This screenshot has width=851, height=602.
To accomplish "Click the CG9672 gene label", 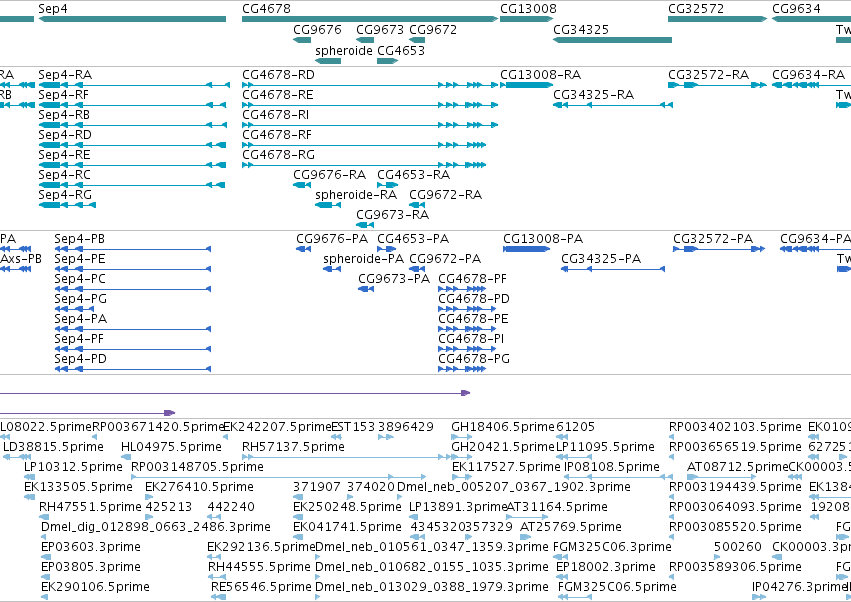I will 433,29.
